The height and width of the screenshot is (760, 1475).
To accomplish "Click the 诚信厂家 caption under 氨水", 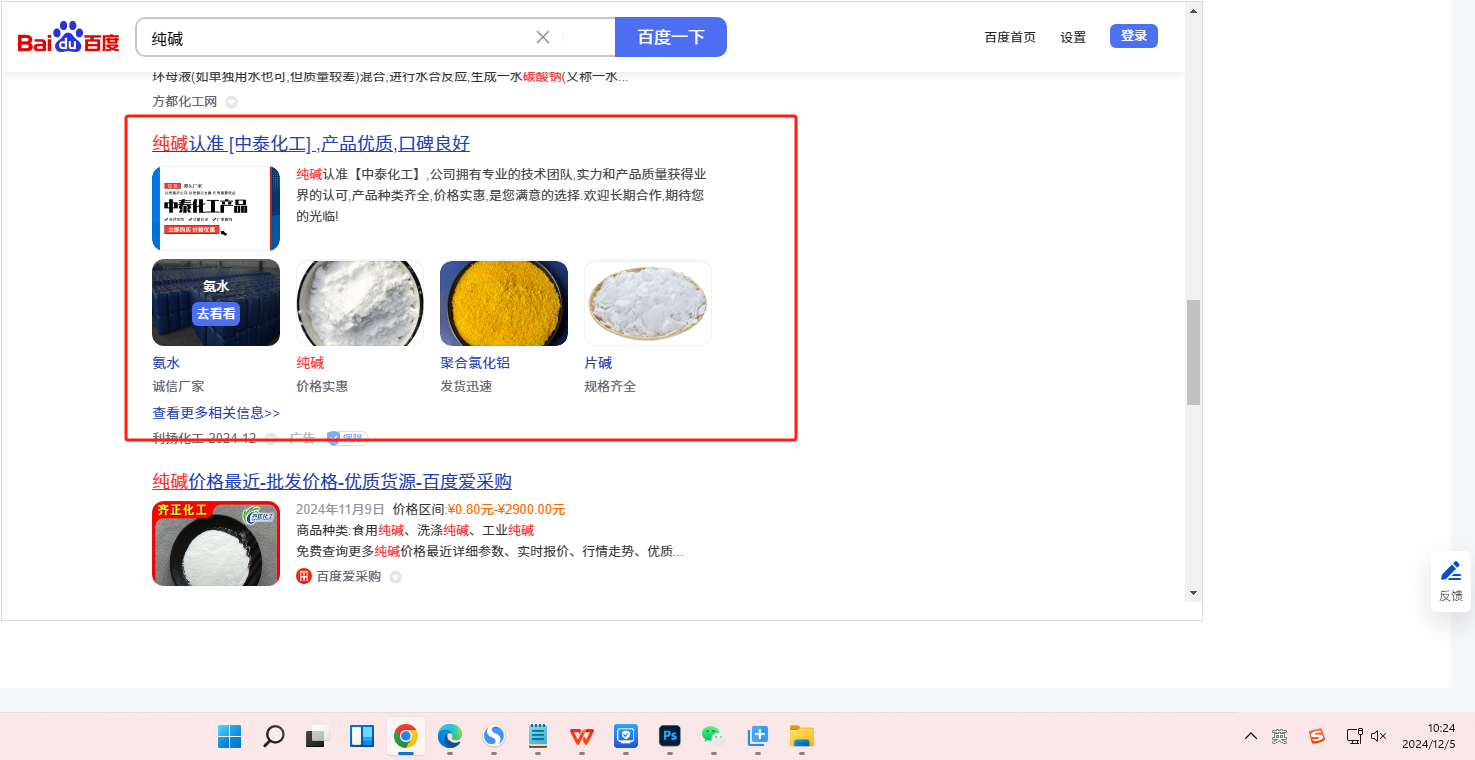I will (178, 386).
